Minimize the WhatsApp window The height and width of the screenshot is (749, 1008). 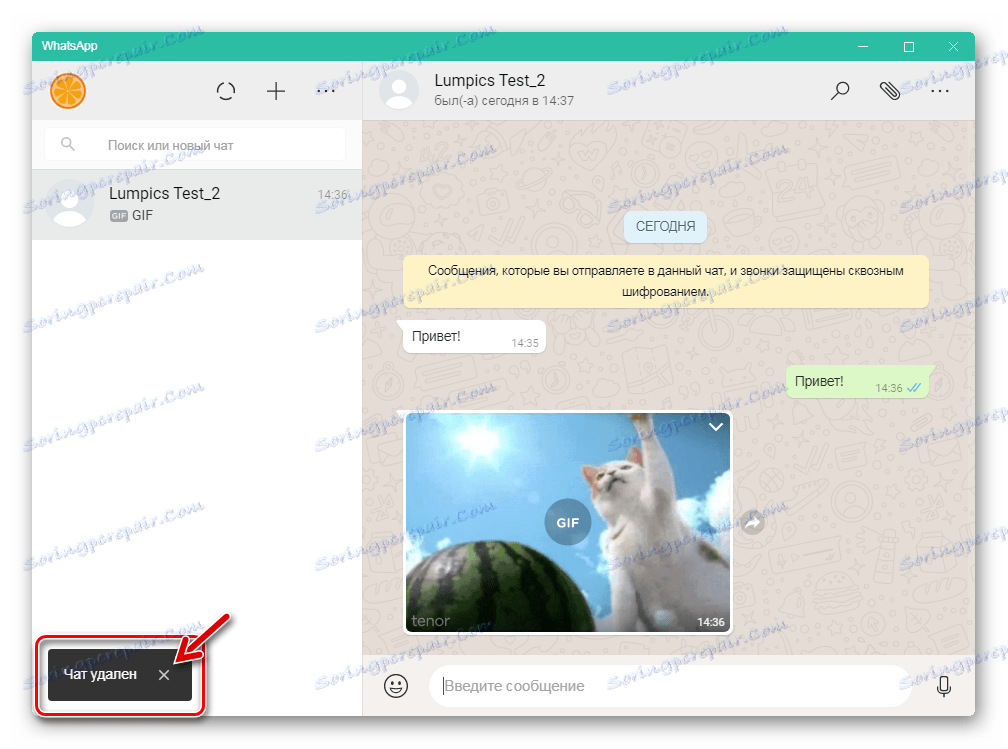863,46
